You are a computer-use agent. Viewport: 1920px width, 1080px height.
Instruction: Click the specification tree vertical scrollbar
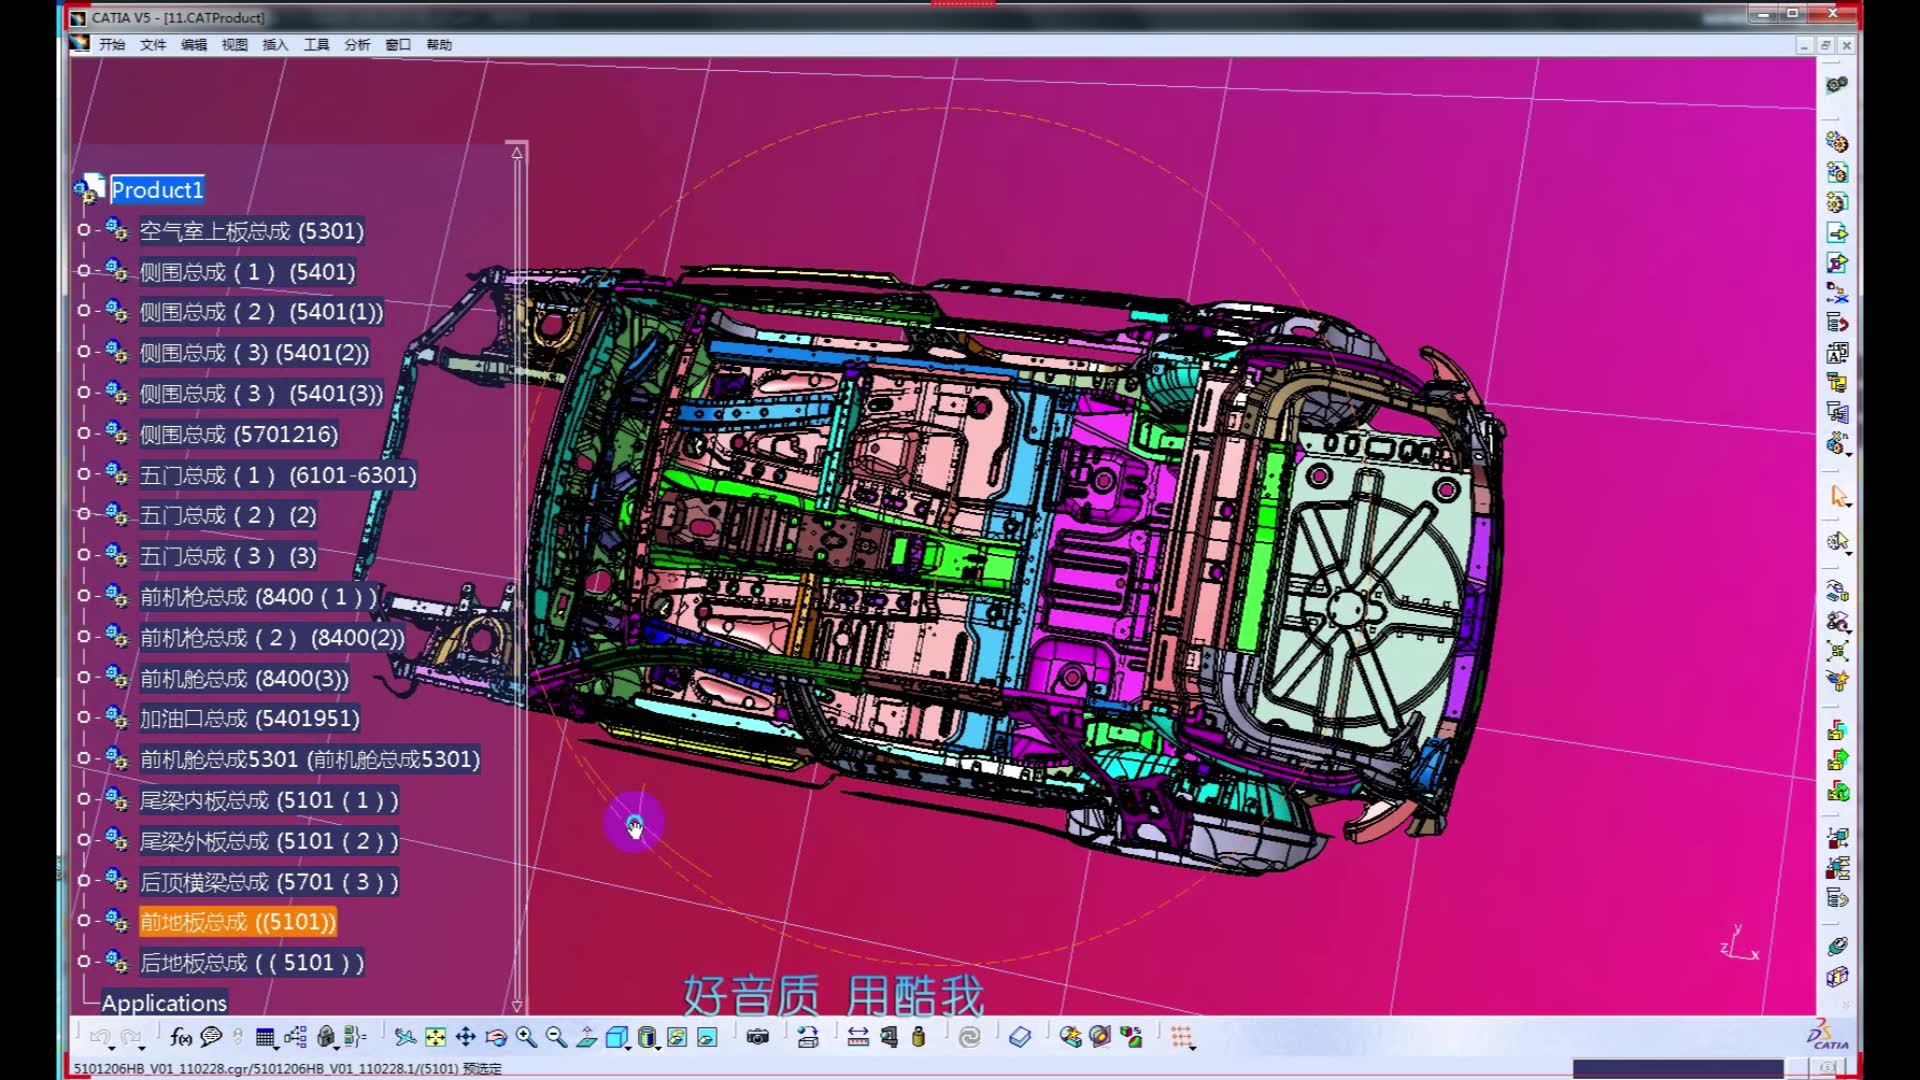click(x=517, y=580)
